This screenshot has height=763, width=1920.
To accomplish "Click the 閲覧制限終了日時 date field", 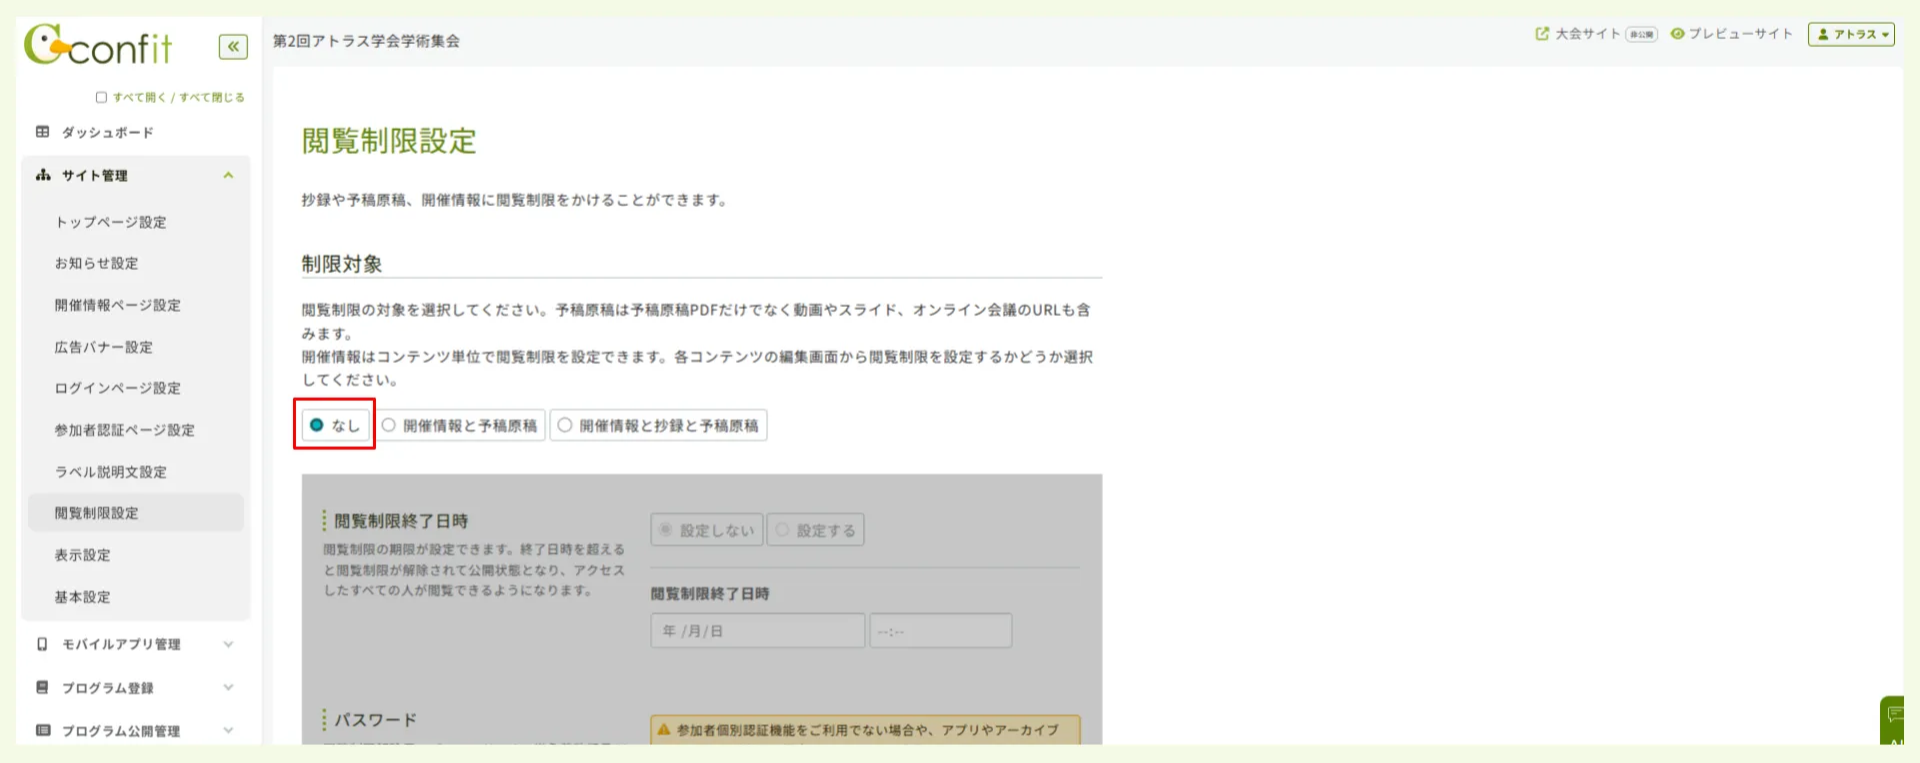I will (757, 631).
